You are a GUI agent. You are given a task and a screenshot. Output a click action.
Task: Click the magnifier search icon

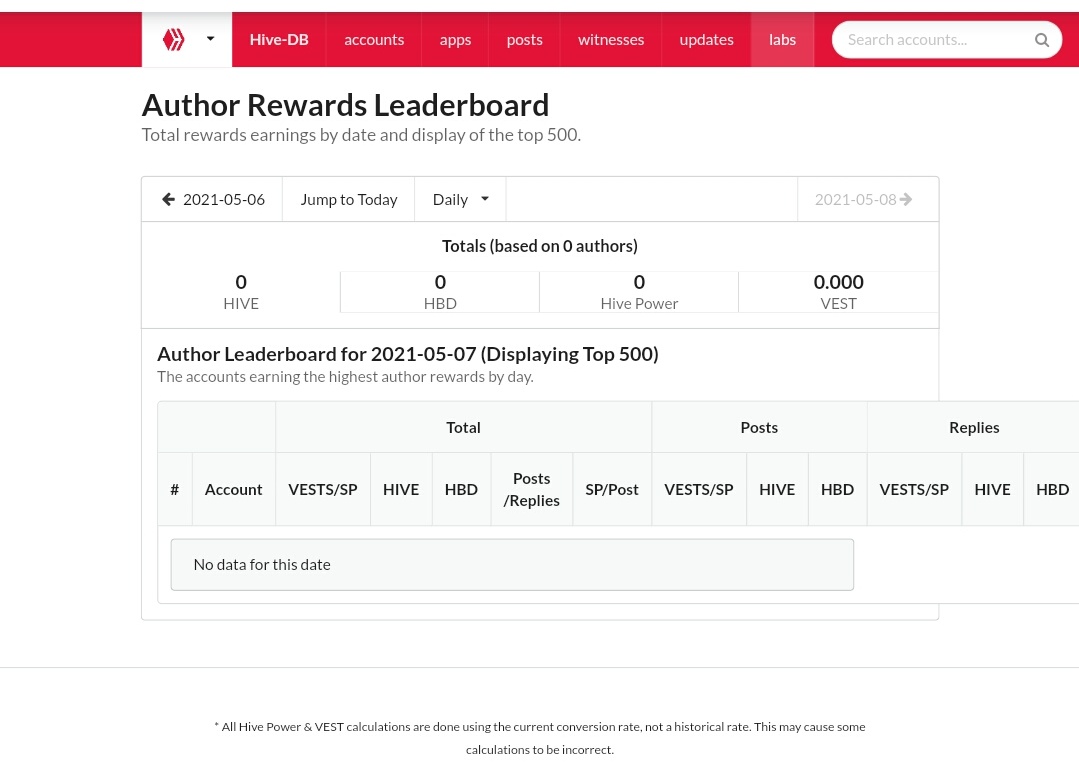[x=1042, y=40]
